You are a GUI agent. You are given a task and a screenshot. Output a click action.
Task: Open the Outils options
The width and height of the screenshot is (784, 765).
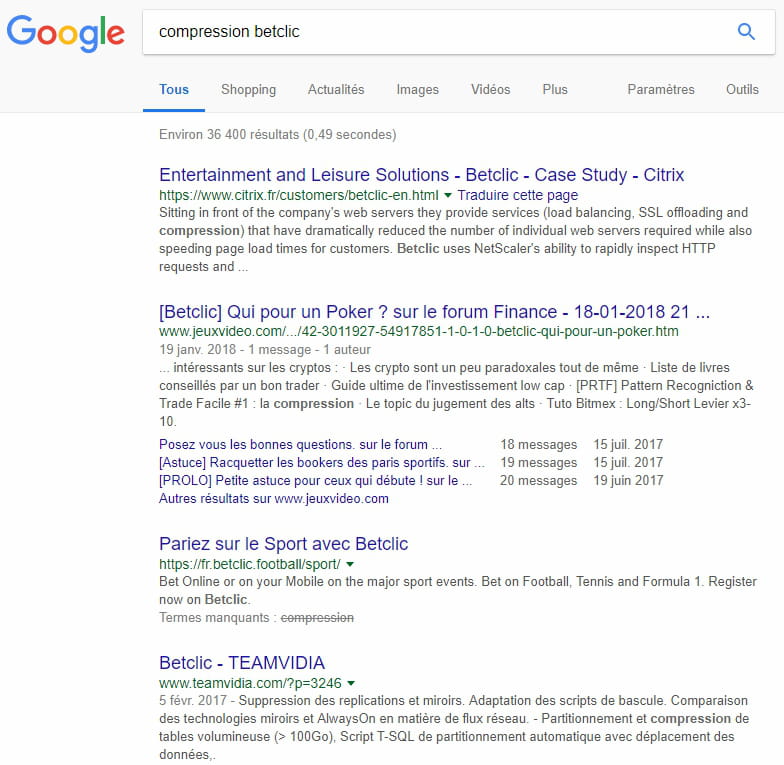742,90
